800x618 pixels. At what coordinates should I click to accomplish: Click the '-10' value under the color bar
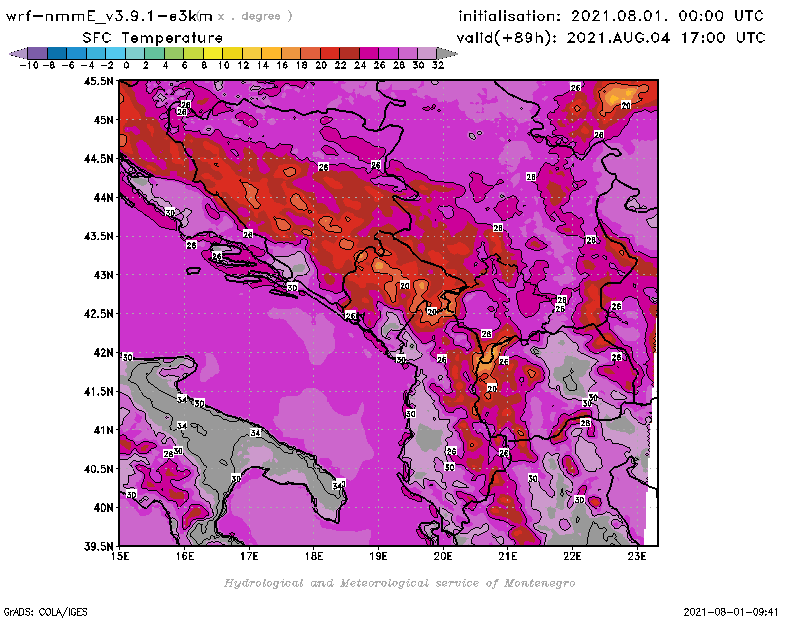(29, 65)
